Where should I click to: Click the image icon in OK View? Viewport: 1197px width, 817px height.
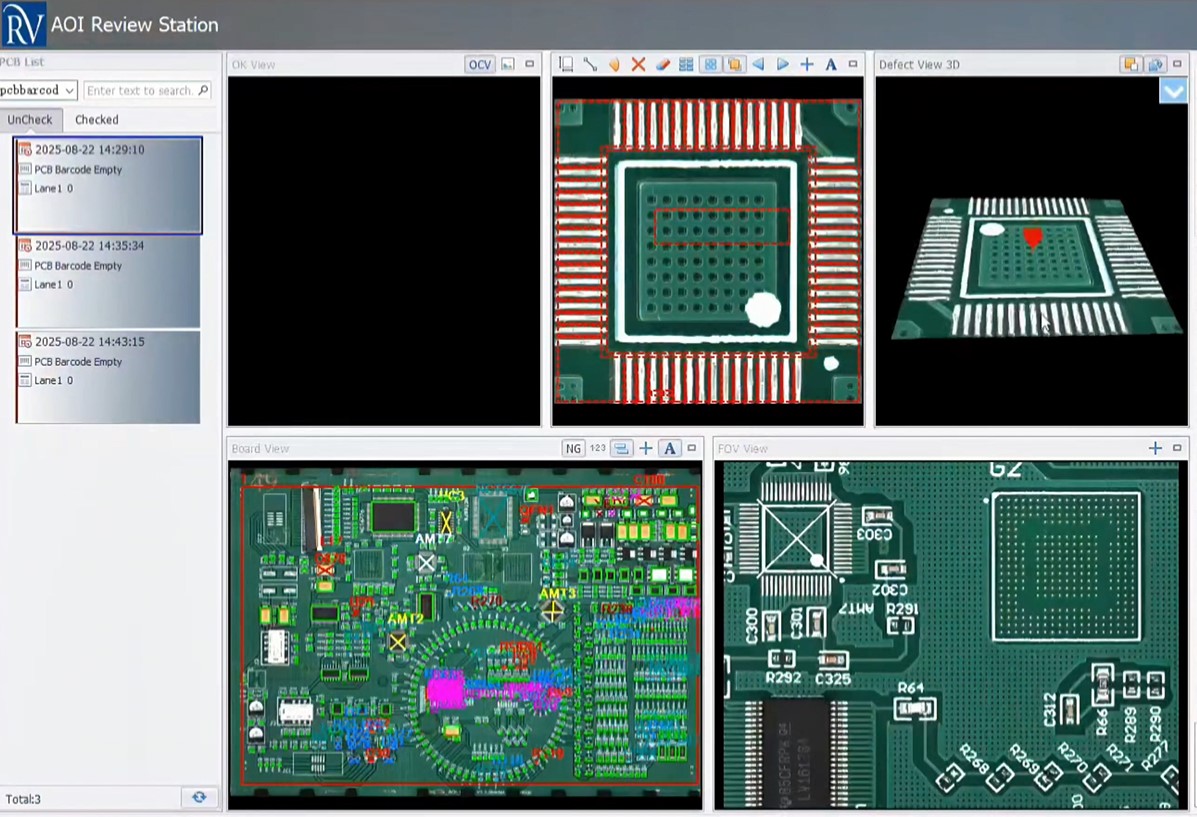(508, 65)
